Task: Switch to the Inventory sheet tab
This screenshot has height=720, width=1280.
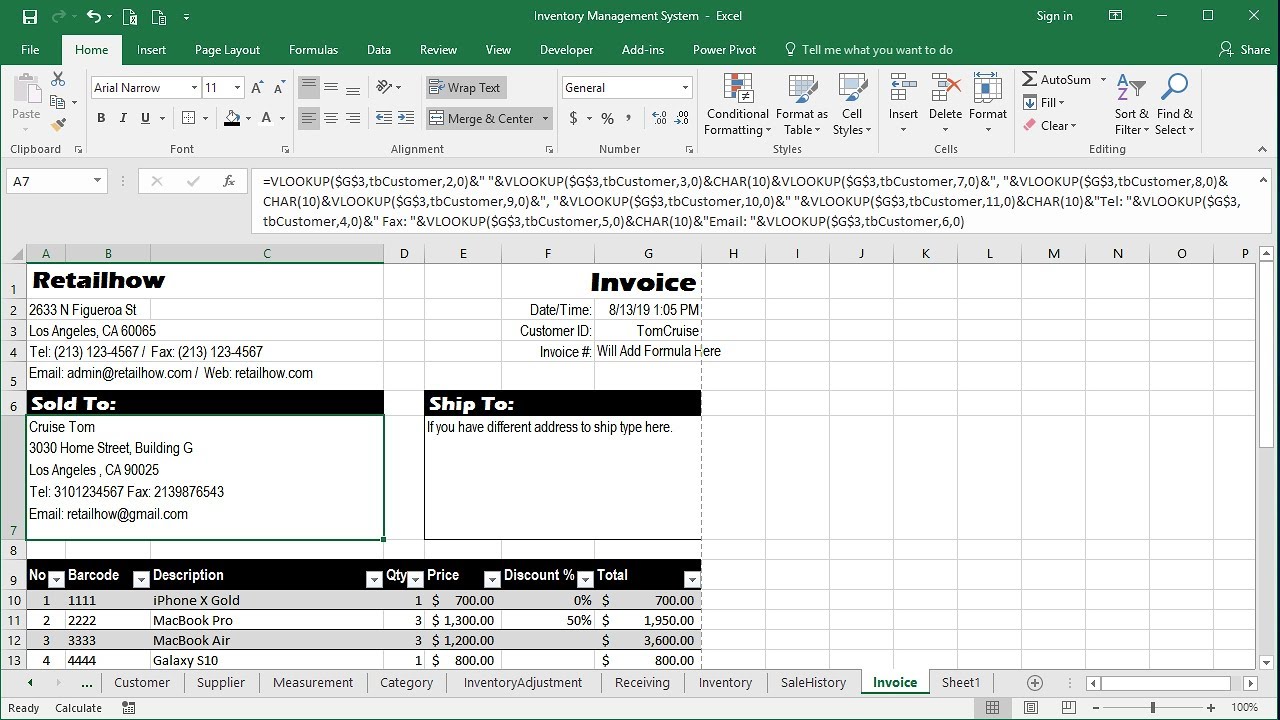Action: tap(725, 682)
